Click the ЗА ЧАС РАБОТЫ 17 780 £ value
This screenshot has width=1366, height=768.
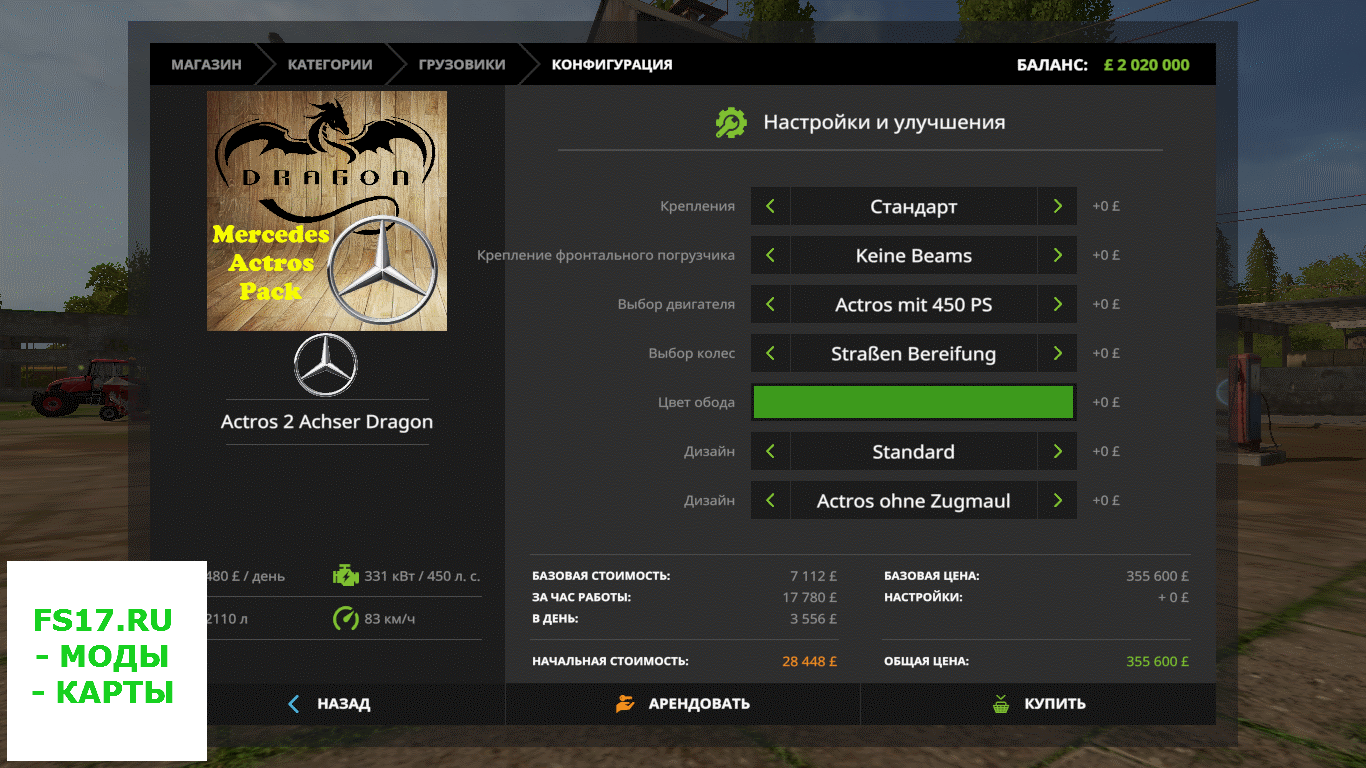point(810,597)
